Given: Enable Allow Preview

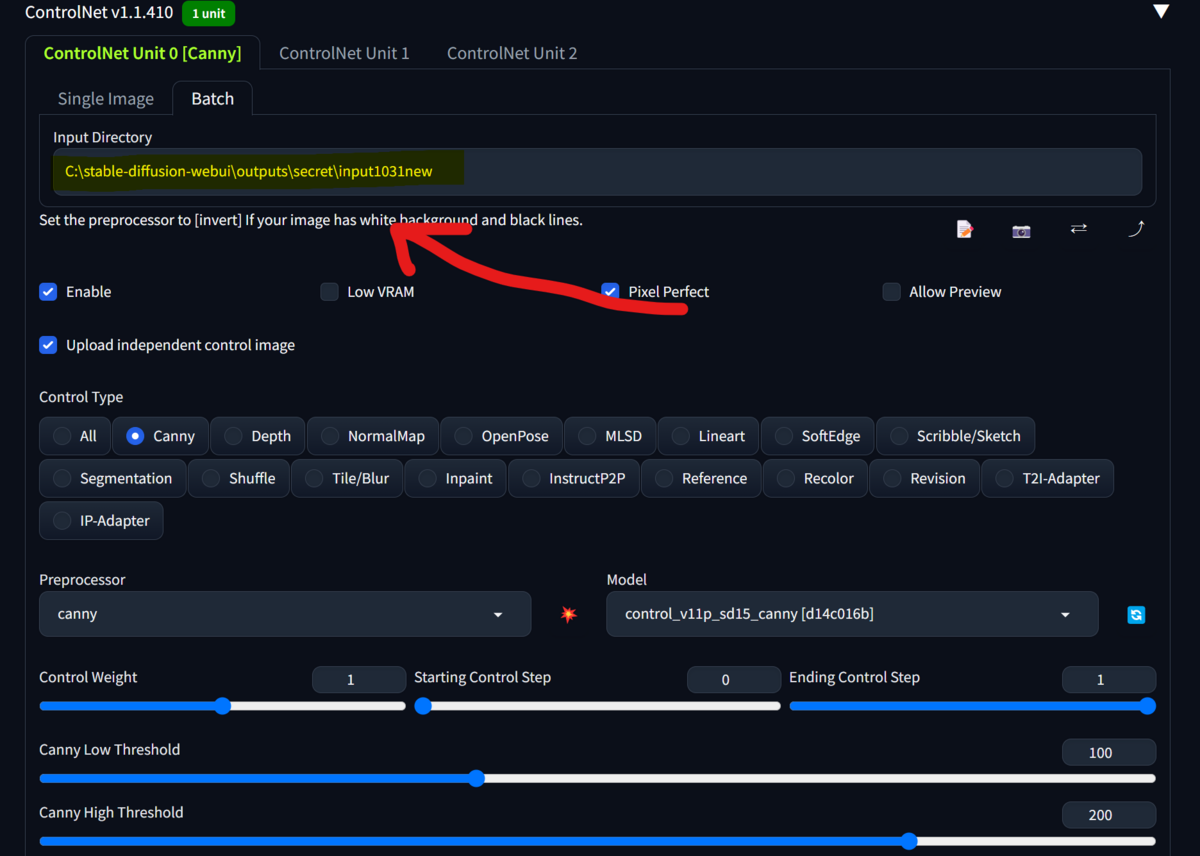Looking at the screenshot, I should (x=891, y=291).
